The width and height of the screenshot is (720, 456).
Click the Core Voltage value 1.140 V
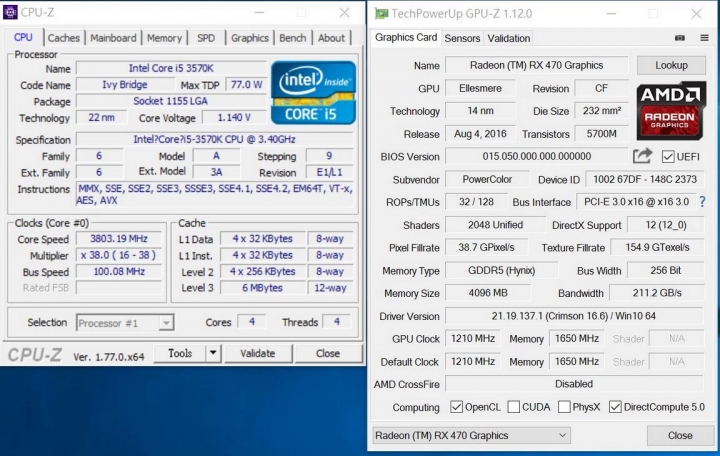(234, 118)
